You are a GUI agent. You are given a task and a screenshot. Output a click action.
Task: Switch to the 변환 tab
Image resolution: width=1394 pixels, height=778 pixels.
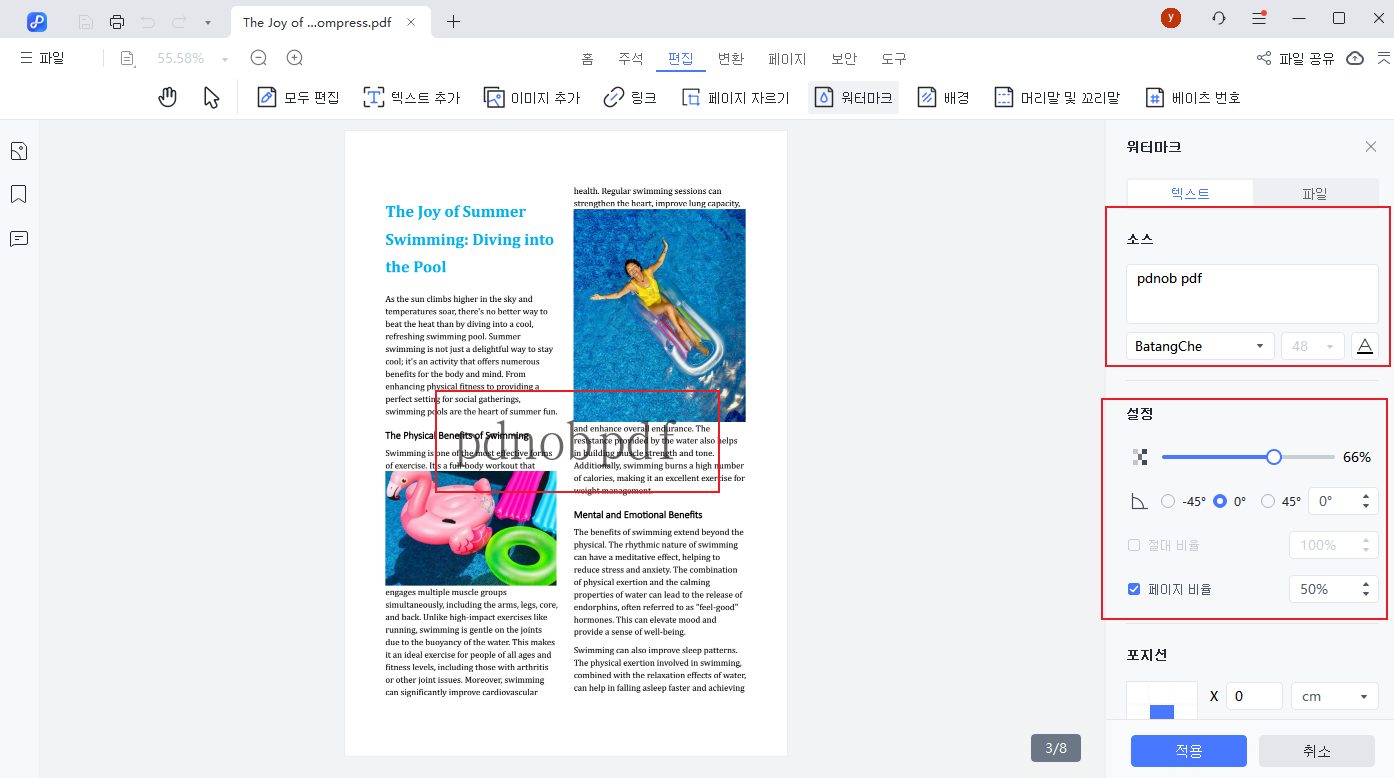click(x=731, y=58)
